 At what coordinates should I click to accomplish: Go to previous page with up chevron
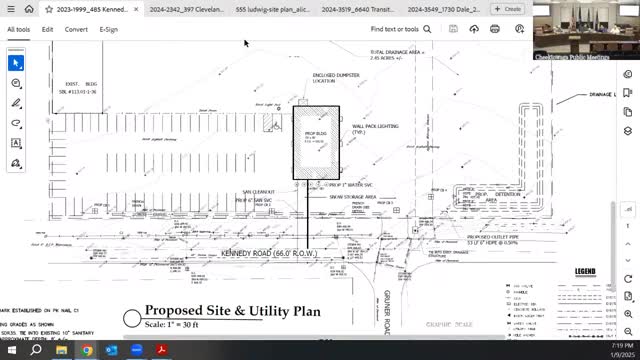[628, 244]
